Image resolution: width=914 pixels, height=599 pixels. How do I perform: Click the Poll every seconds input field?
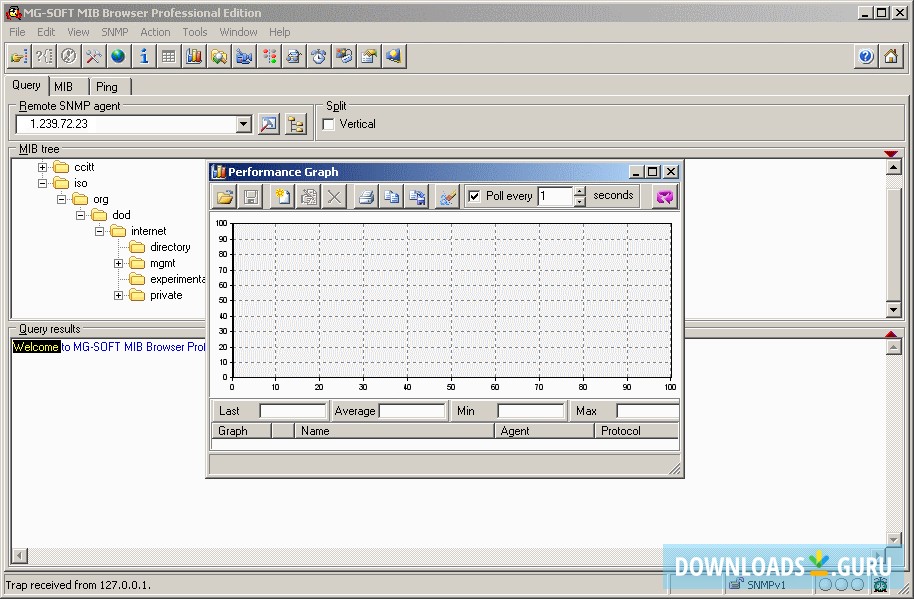(x=556, y=196)
